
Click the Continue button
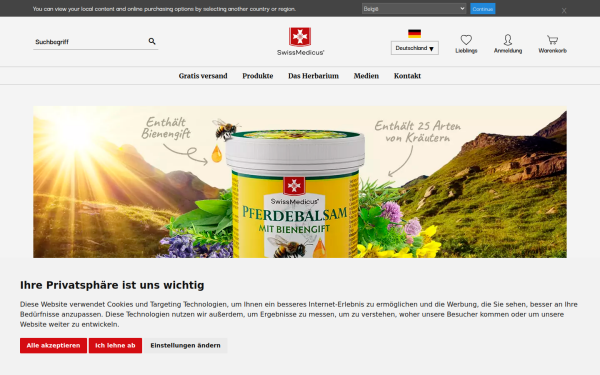[x=483, y=8]
